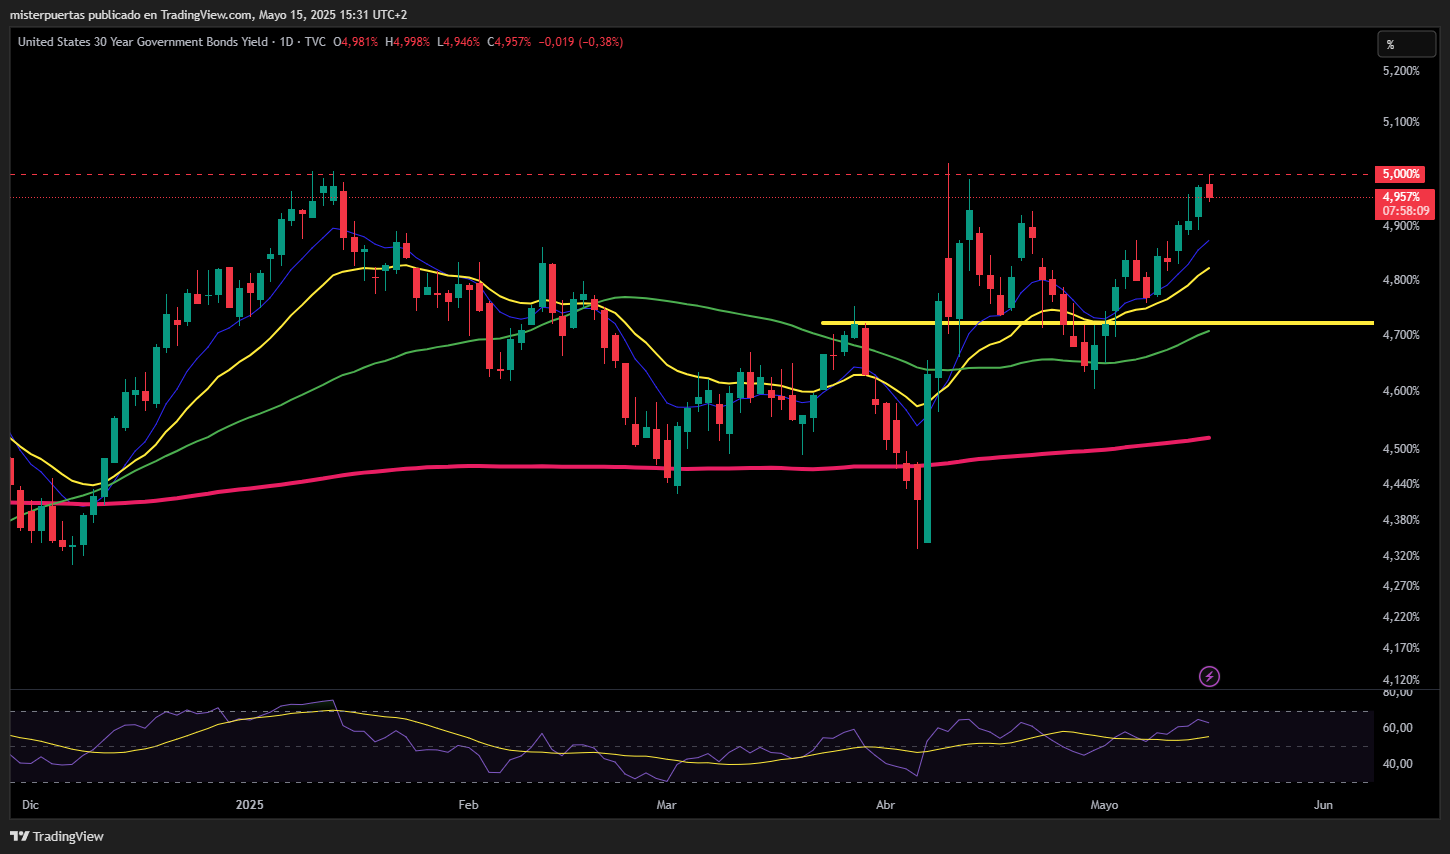Click the Mayo label on time axis
This screenshot has height=854, width=1450.
1104,805
